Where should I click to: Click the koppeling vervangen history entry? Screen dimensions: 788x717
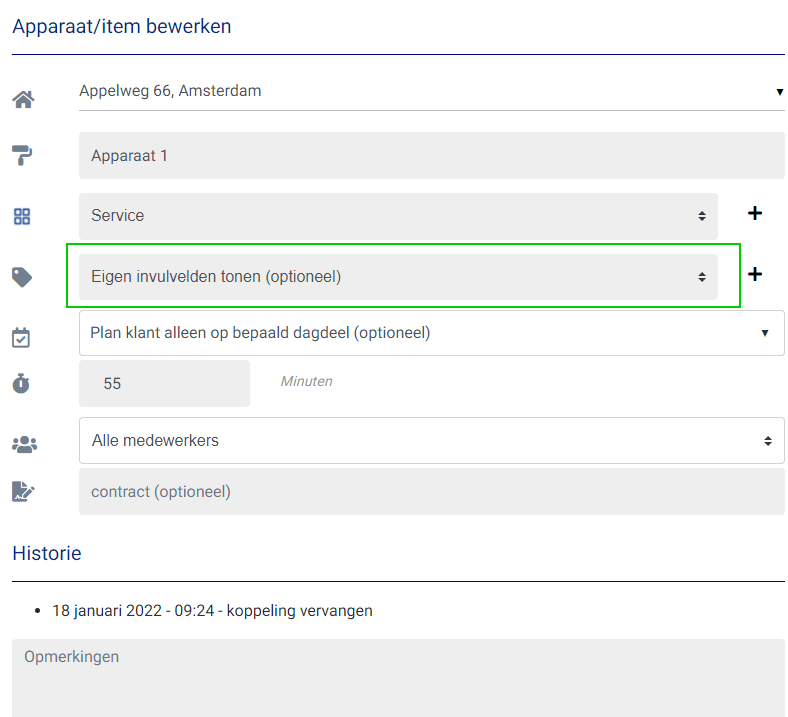[x=212, y=610]
